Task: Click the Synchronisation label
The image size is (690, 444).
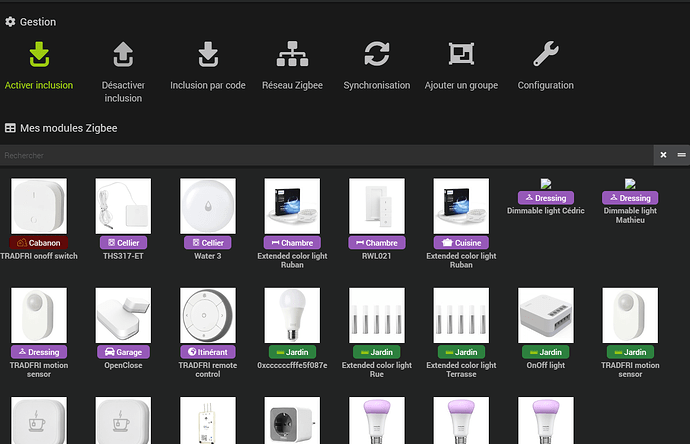Action: [x=377, y=85]
